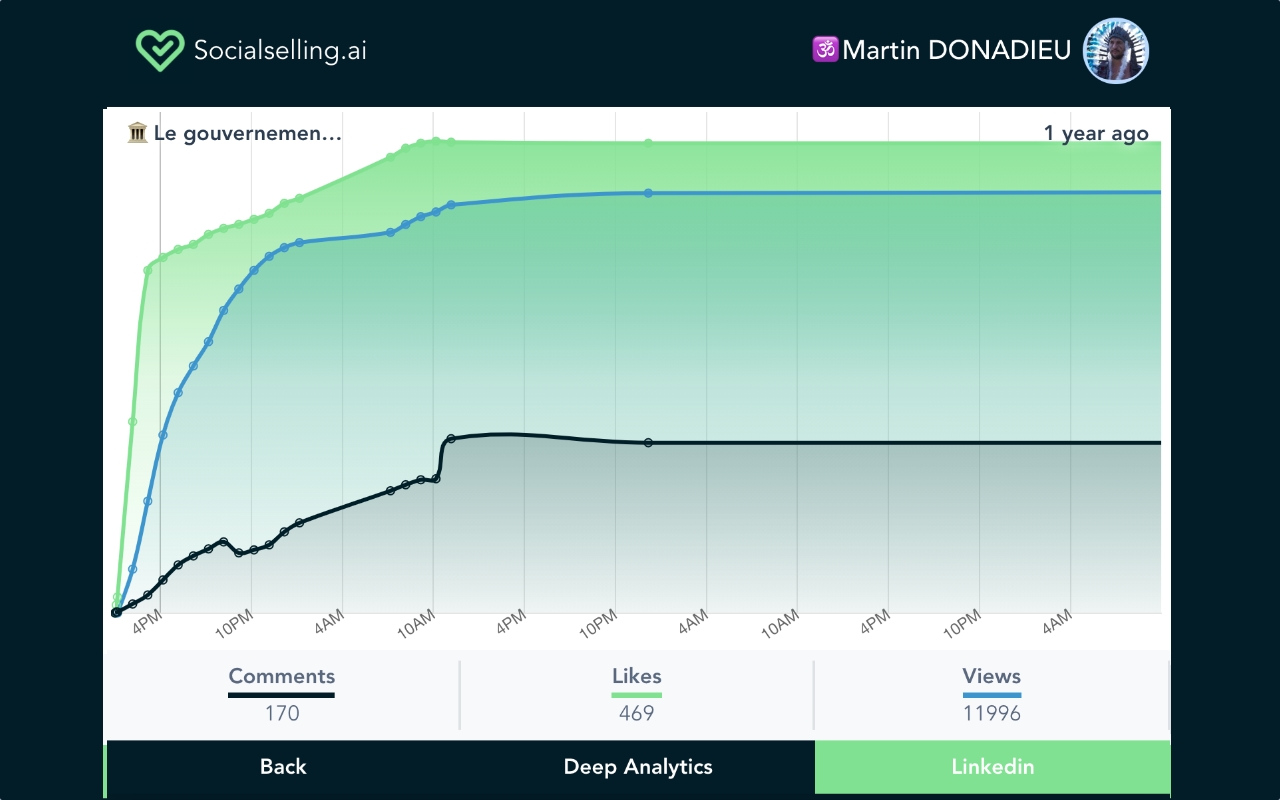Click the black color bar under Comments

(x=282, y=695)
